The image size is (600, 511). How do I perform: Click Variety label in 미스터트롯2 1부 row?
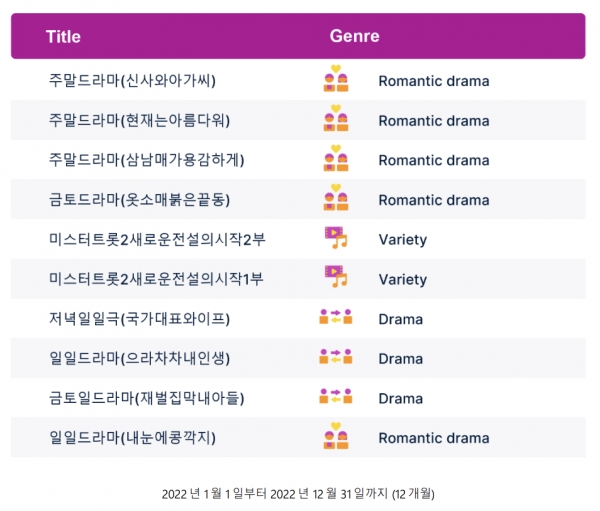(403, 280)
